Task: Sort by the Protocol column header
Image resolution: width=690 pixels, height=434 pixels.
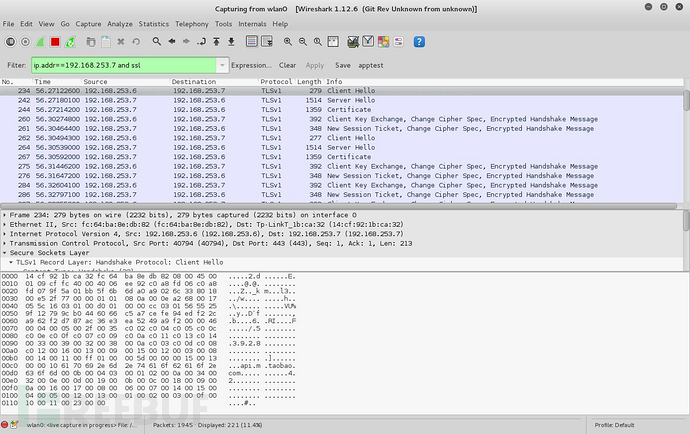Action: click(x=276, y=82)
